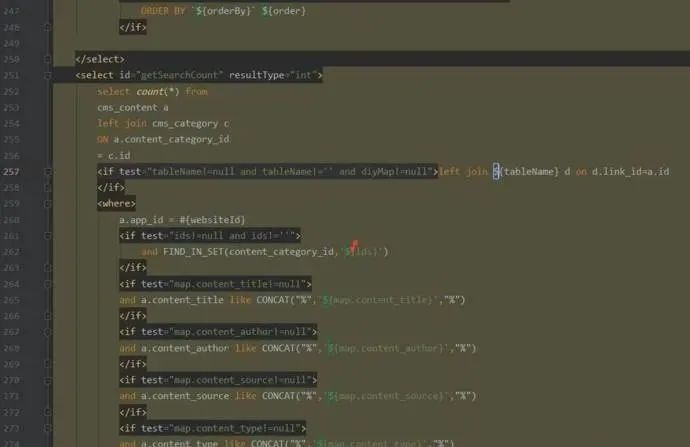
Task: Click a.content_category_id on line 255
Action: tap(171, 139)
